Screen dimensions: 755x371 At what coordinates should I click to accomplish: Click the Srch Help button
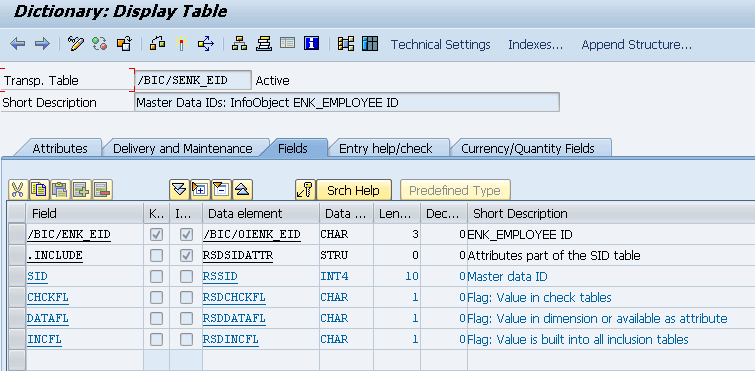pyautogui.click(x=353, y=190)
